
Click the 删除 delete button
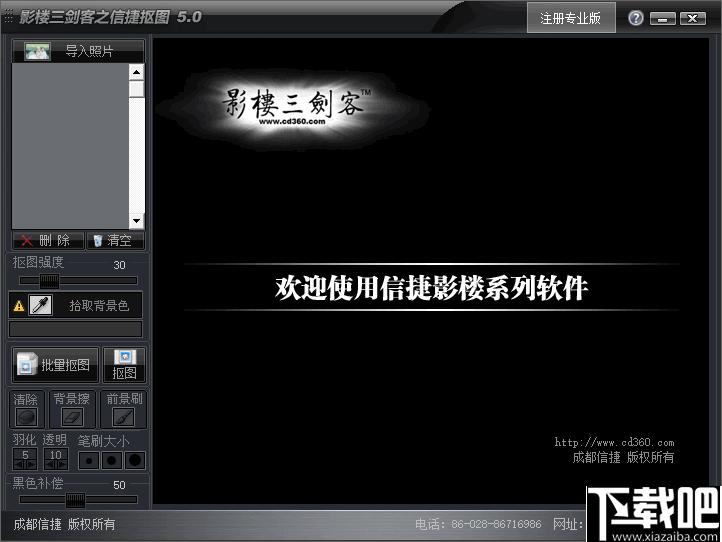(48, 240)
